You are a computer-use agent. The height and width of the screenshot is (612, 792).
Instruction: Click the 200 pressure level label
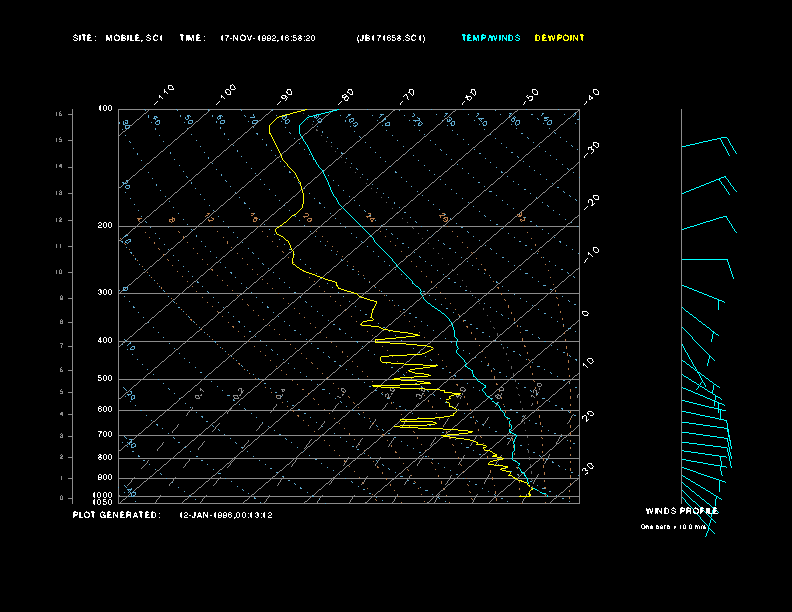(x=105, y=226)
